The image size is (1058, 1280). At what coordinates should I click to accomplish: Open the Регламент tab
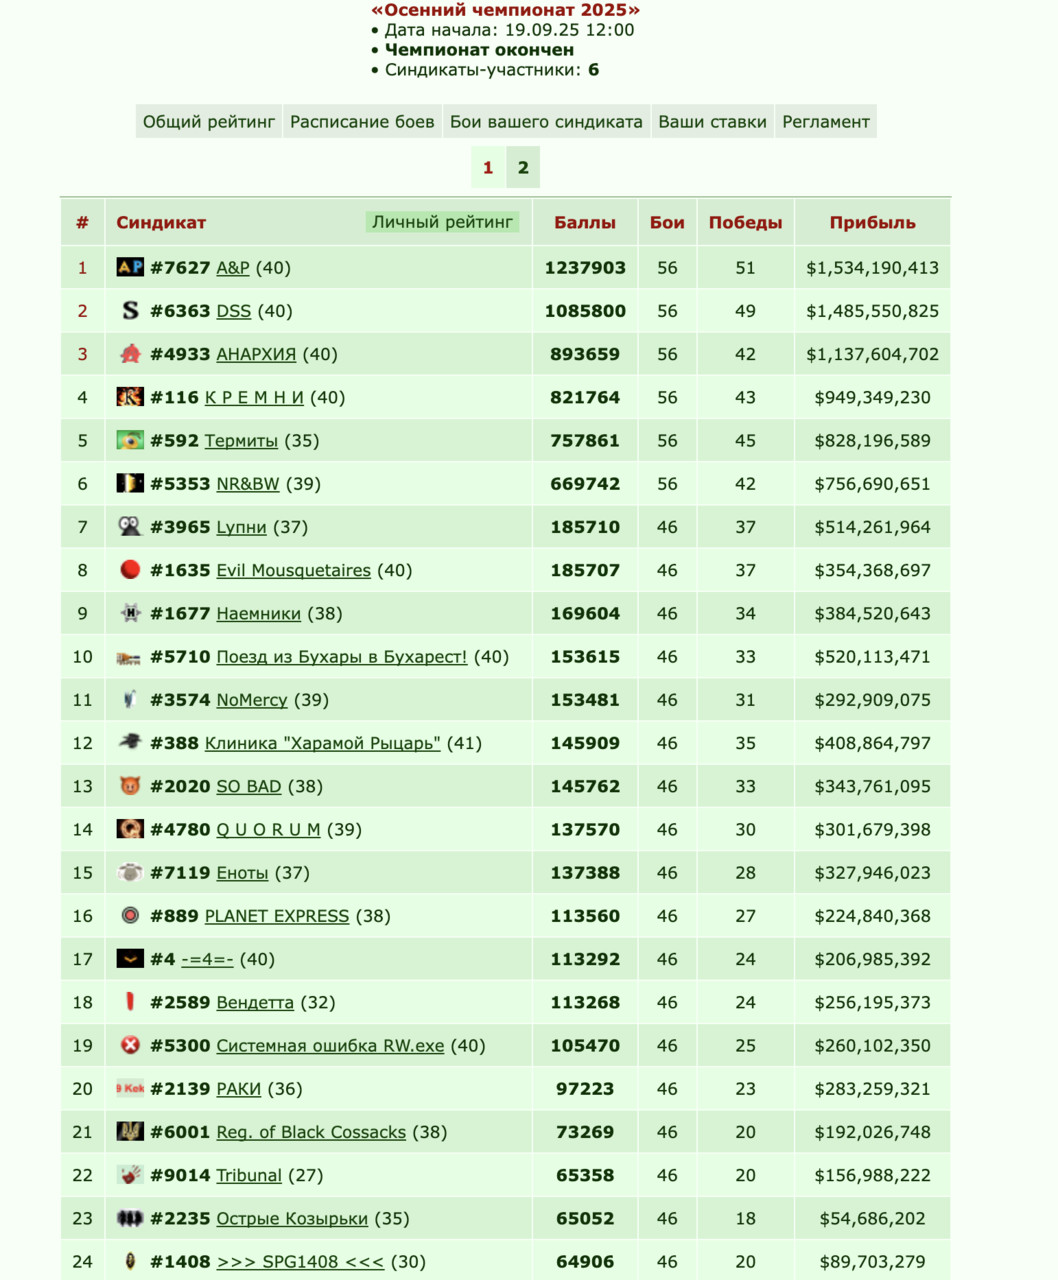[x=826, y=122]
